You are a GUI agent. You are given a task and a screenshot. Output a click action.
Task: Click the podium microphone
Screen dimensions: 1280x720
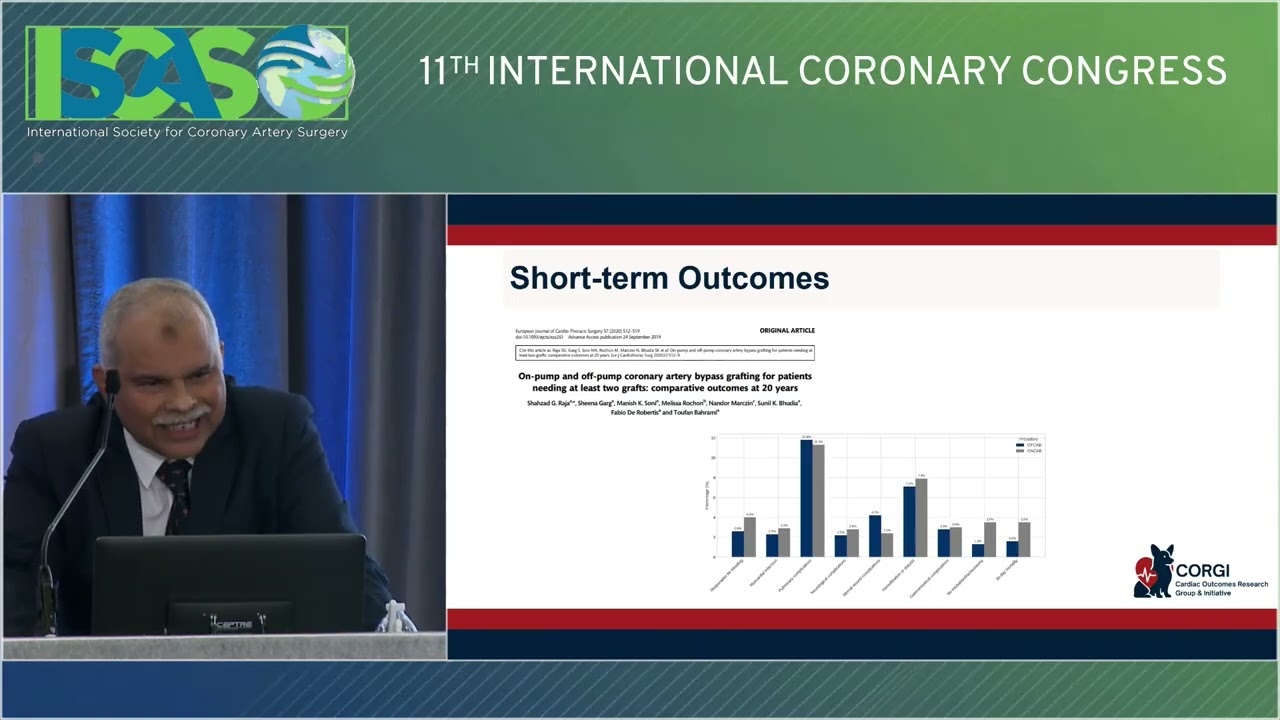112,382
